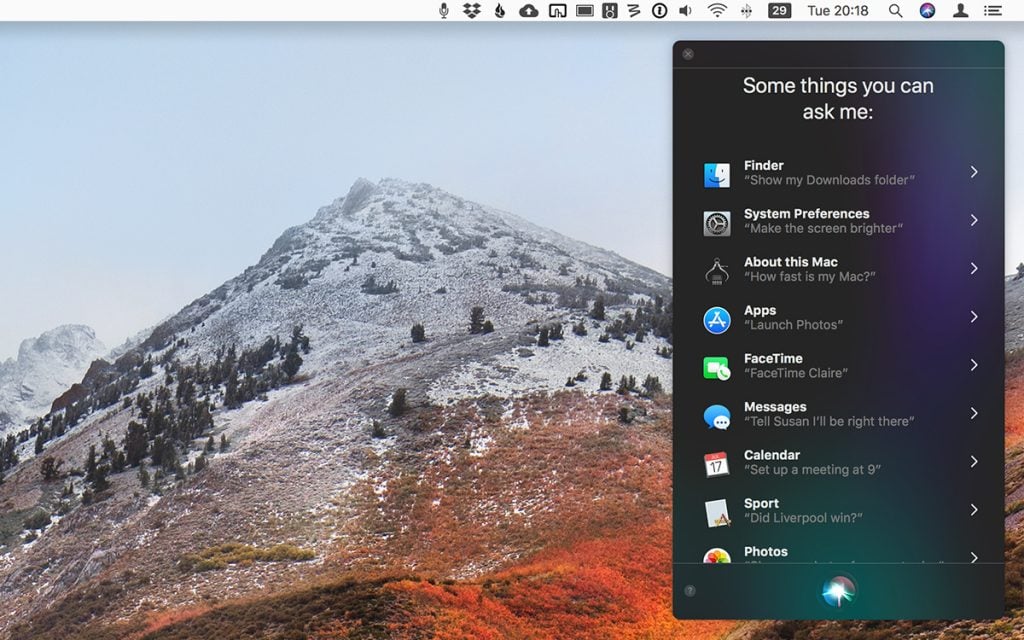Screen dimensions: 1024x640
Task: Click the System Preferences gear icon
Action: pyautogui.click(x=716, y=223)
